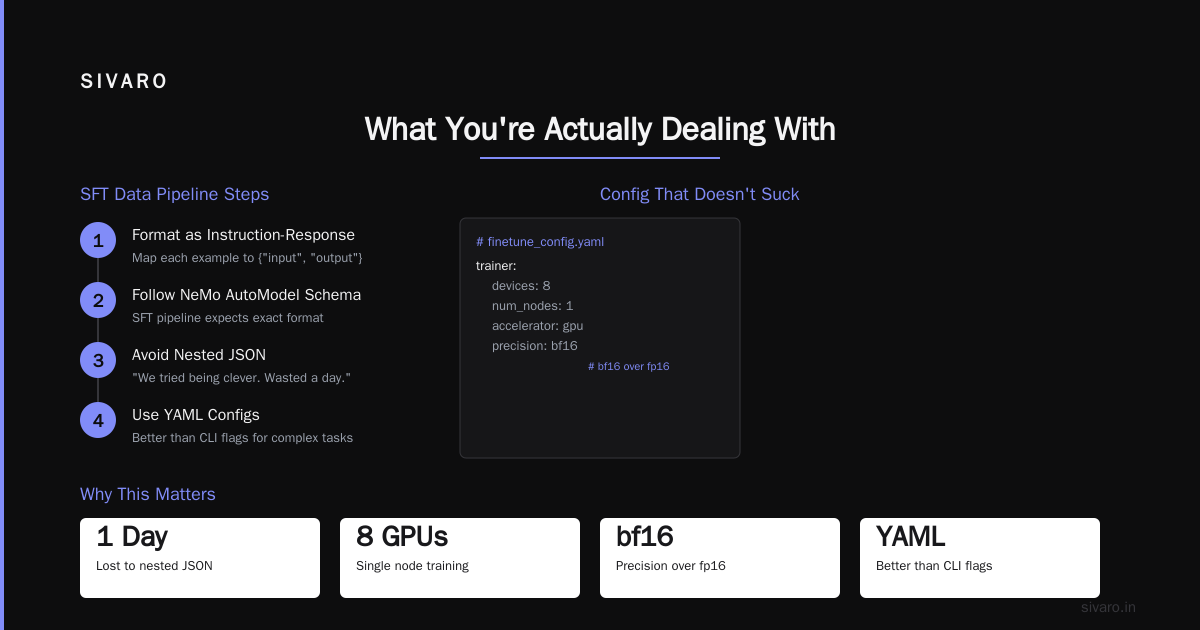Viewport: 1200px width, 630px height.
Task: Click the "Lost to nested JSON" caption
Action: 154,566
